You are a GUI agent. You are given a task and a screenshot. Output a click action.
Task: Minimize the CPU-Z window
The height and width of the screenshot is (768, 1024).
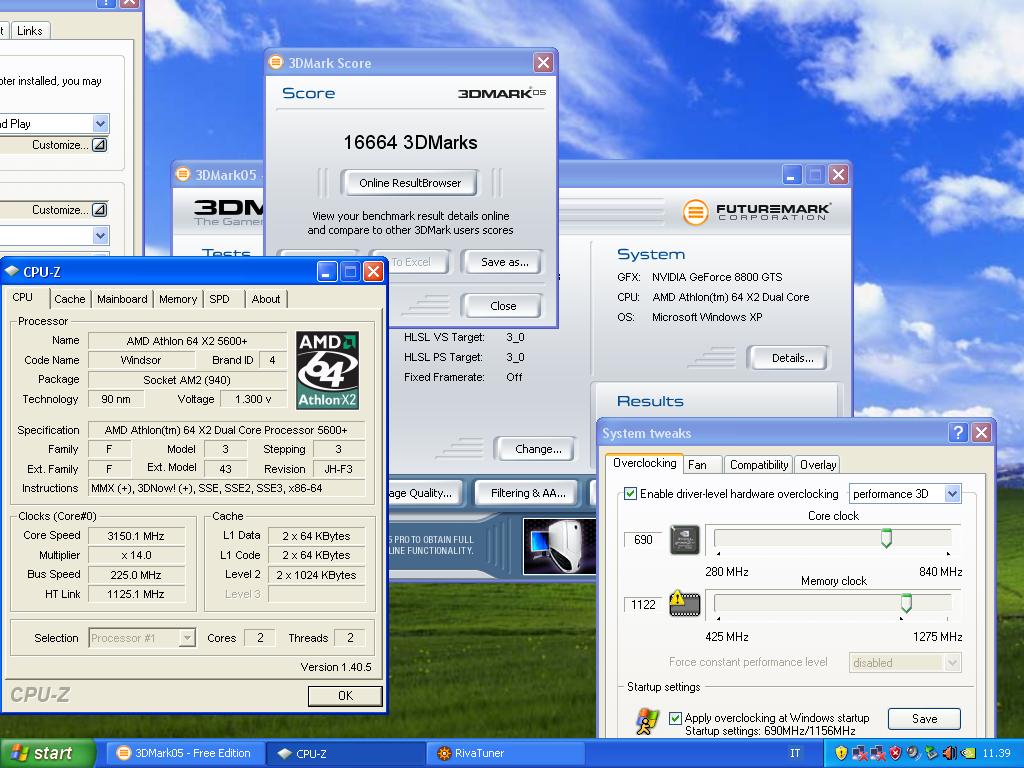[x=327, y=271]
